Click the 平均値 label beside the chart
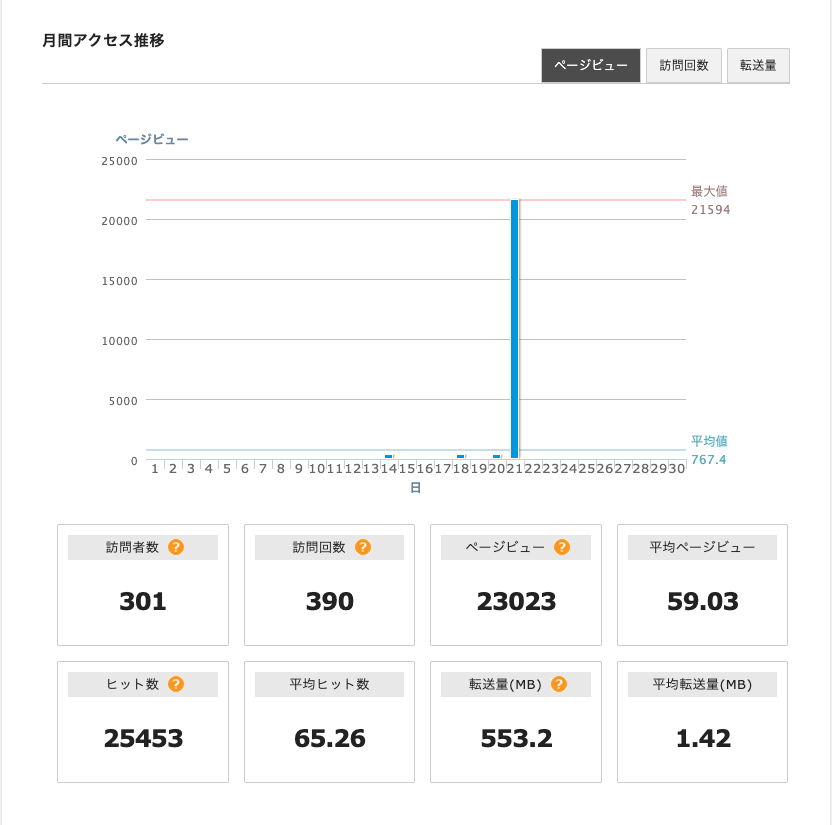The width and height of the screenshot is (832, 825). click(x=709, y=440)
